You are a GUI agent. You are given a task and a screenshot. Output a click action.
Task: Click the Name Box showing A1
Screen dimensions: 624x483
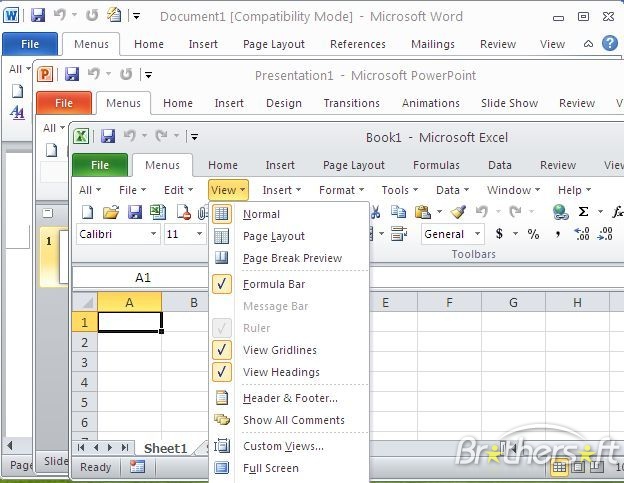[x=141, y=277]
